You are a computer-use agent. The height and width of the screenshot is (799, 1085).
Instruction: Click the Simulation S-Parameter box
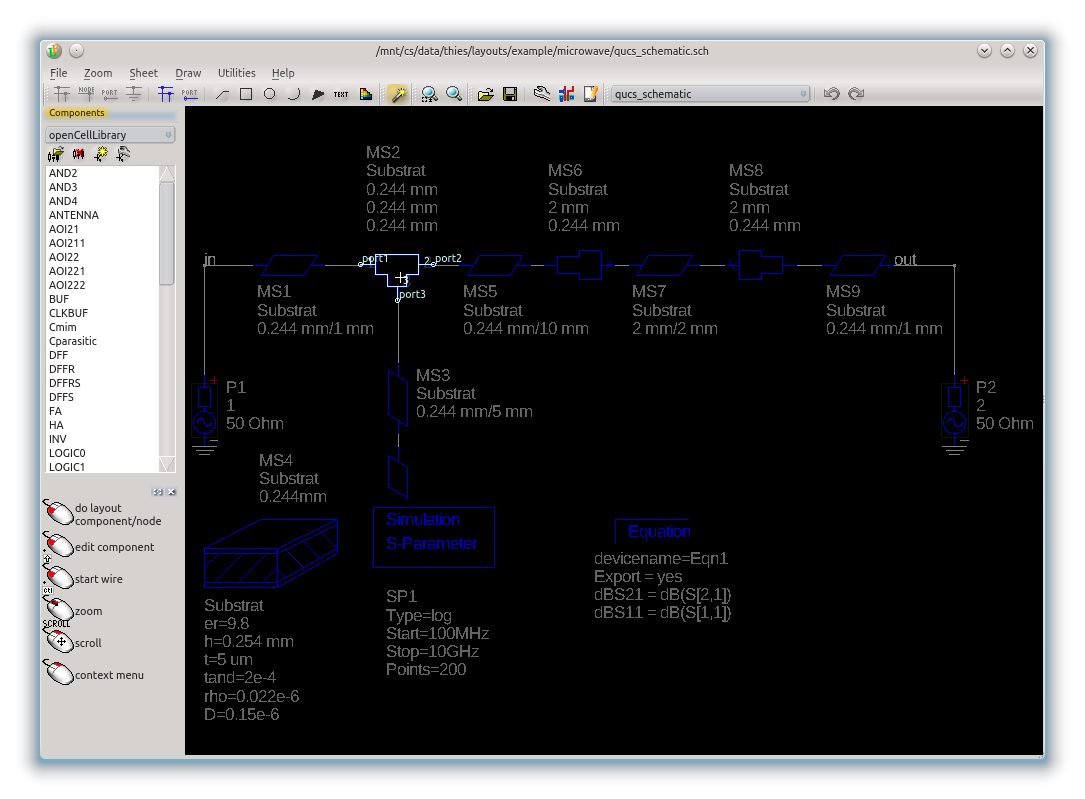click(434, 538)
